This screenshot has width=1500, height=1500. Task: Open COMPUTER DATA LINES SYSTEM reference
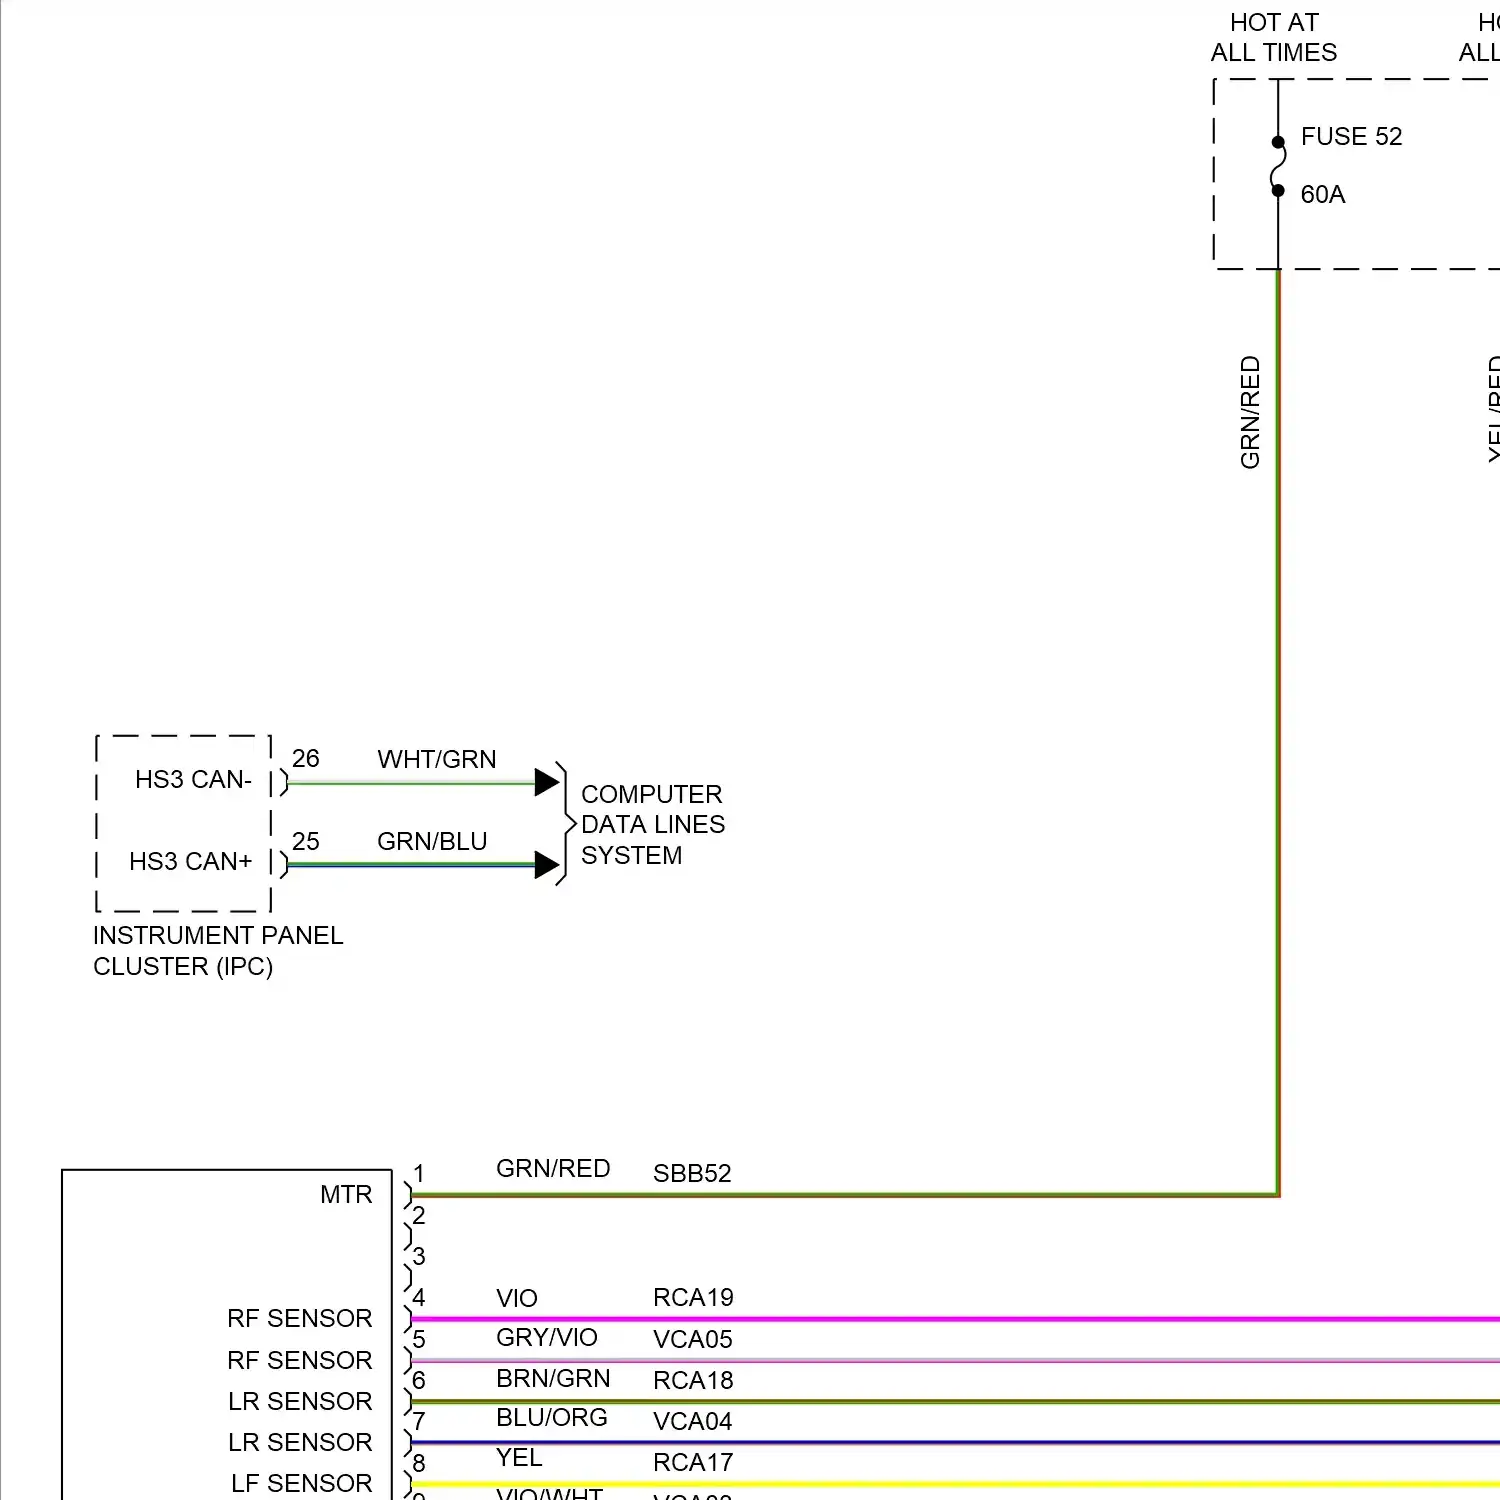[652, 824]
